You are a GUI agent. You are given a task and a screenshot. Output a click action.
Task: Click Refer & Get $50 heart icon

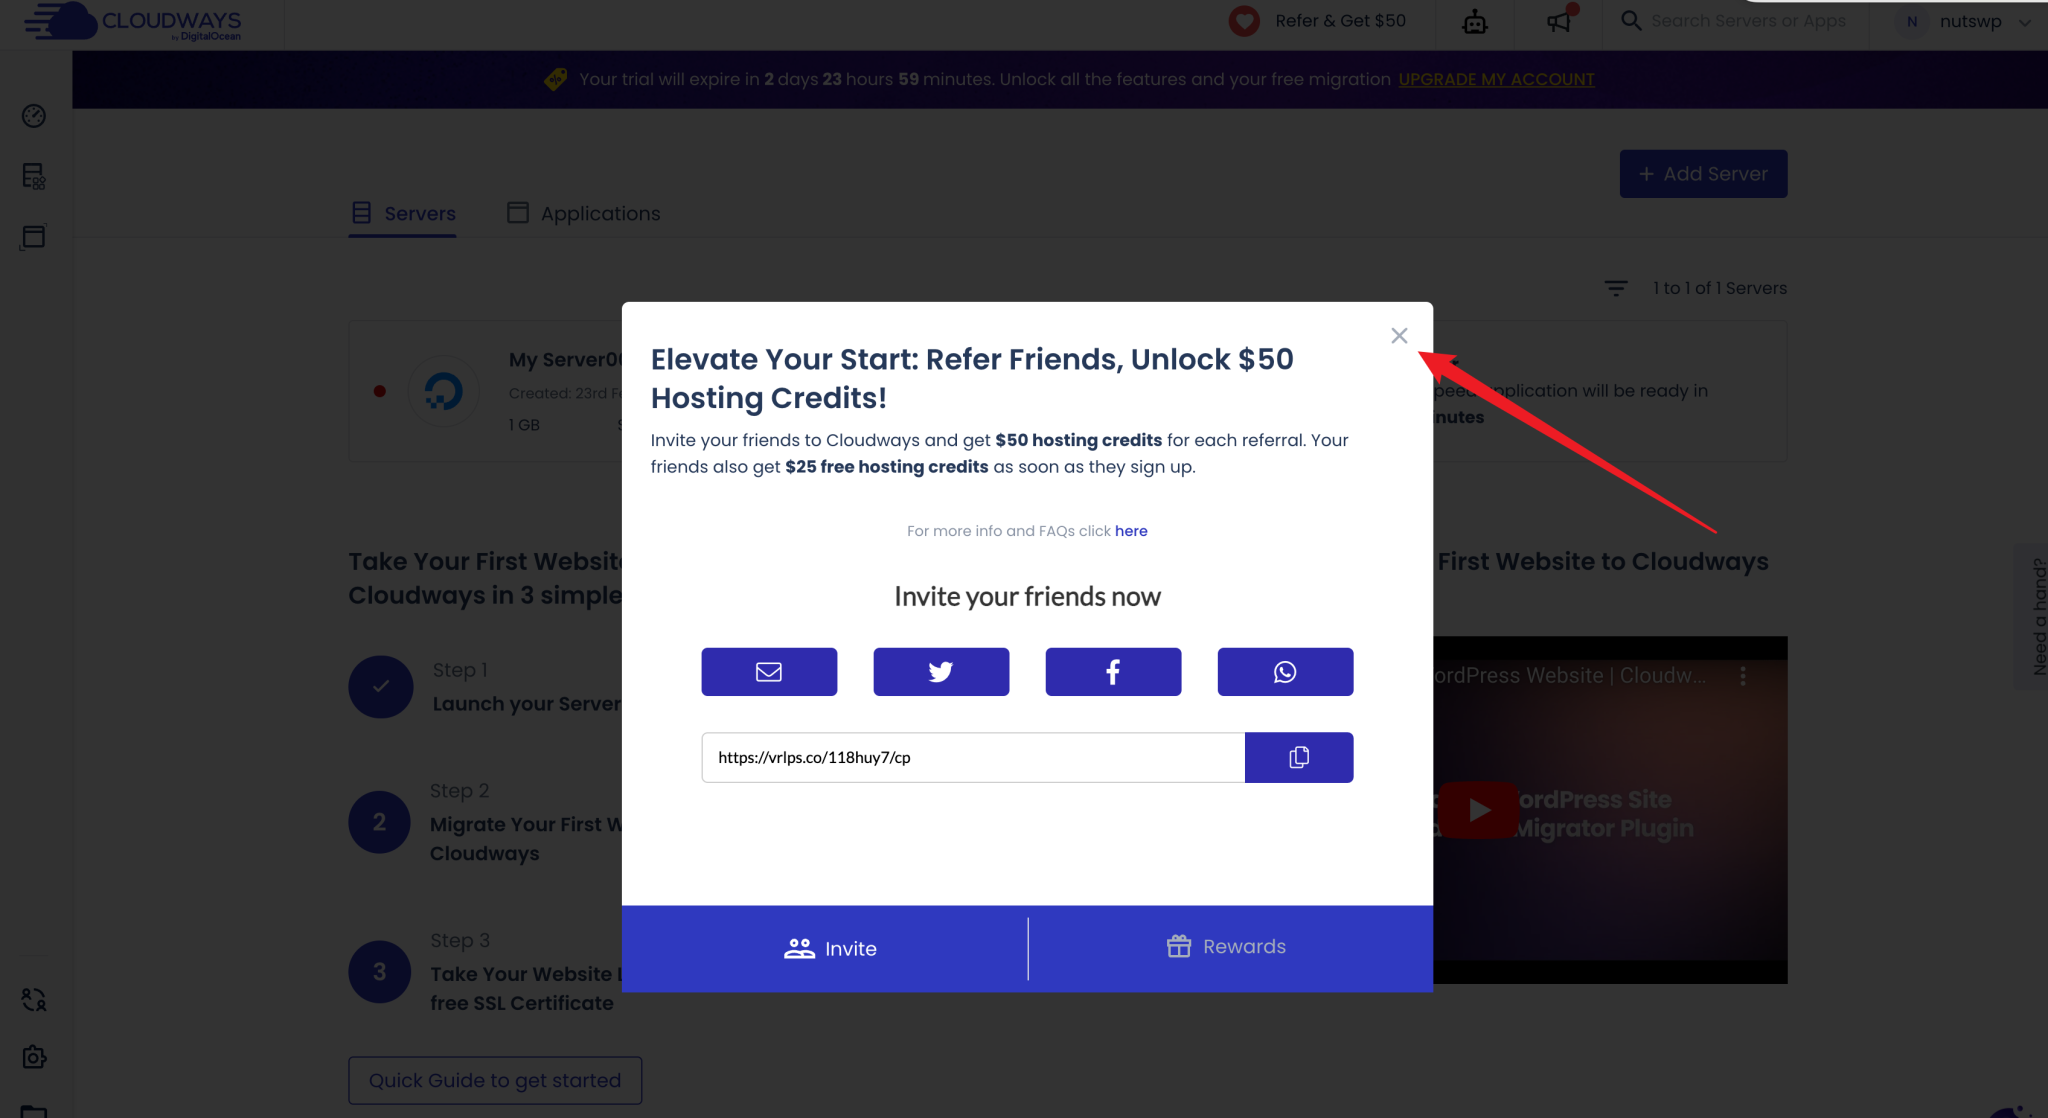(1244, 21)
